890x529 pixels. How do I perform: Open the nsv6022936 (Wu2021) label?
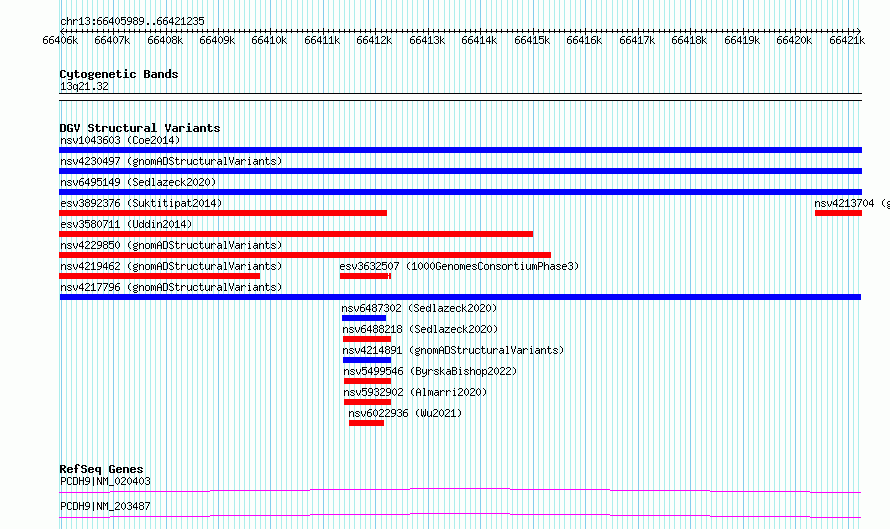405,413
